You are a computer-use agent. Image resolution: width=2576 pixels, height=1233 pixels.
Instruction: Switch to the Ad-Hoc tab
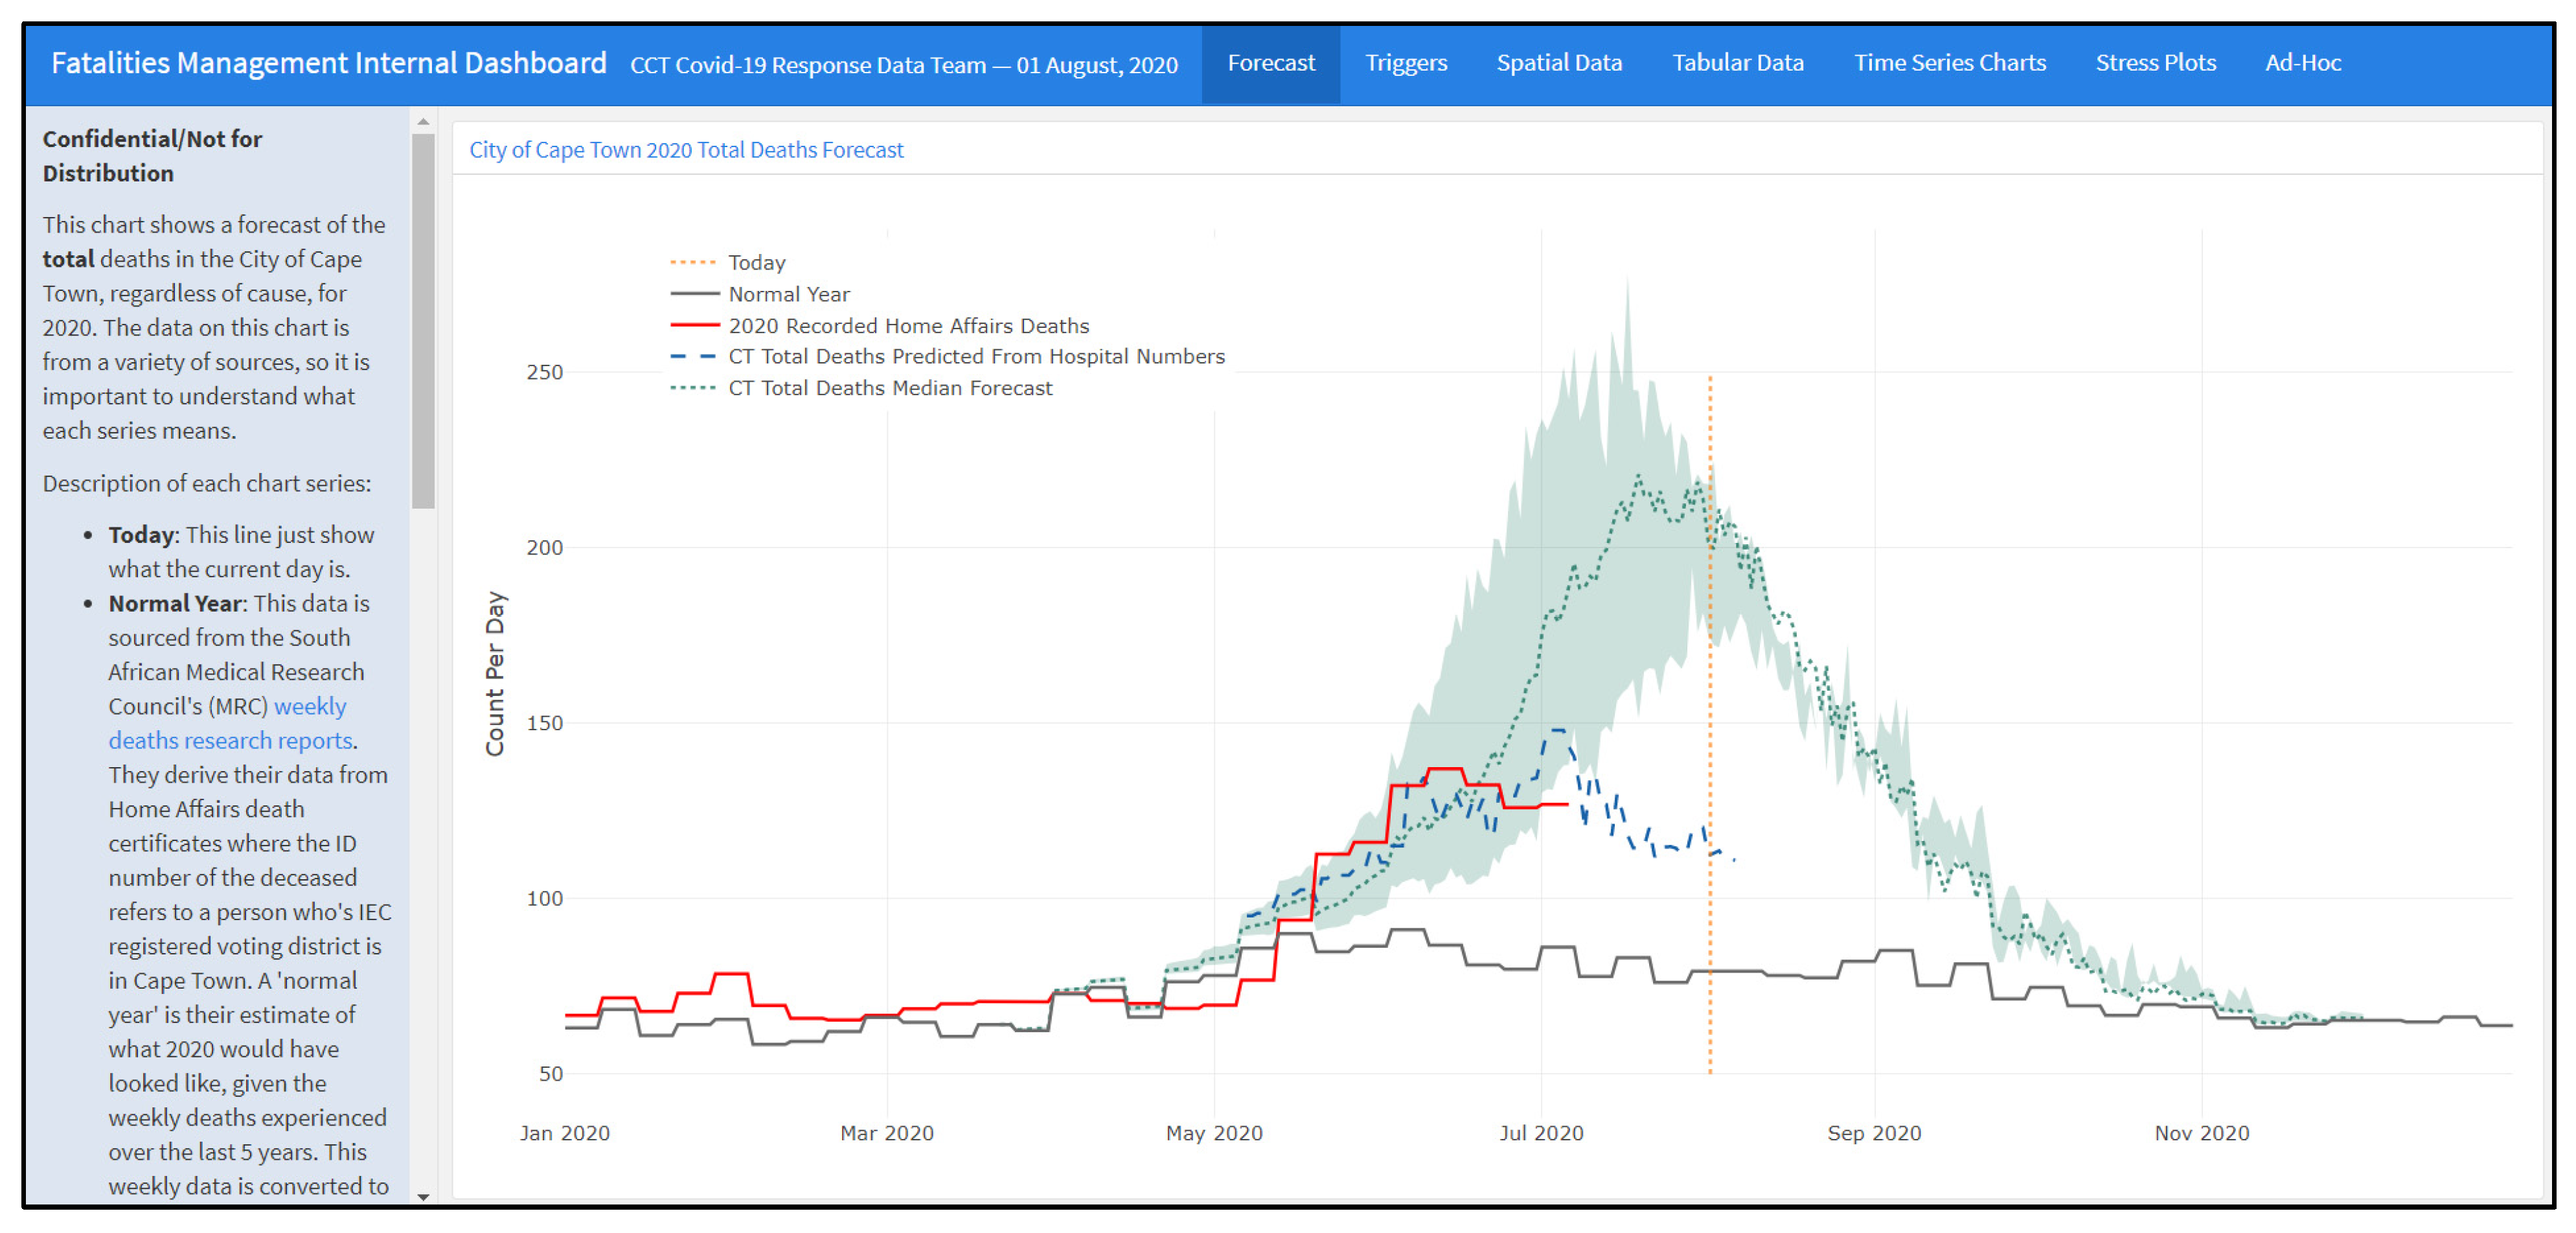[x=2302, y=63]
